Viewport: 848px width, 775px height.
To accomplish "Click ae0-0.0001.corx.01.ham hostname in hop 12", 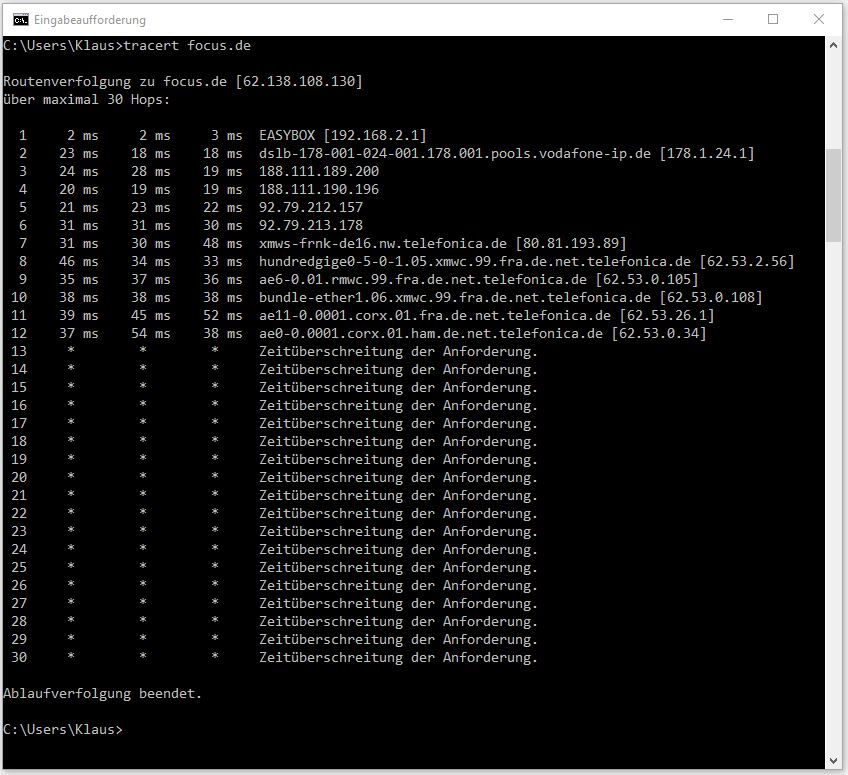I will (431, 333).
